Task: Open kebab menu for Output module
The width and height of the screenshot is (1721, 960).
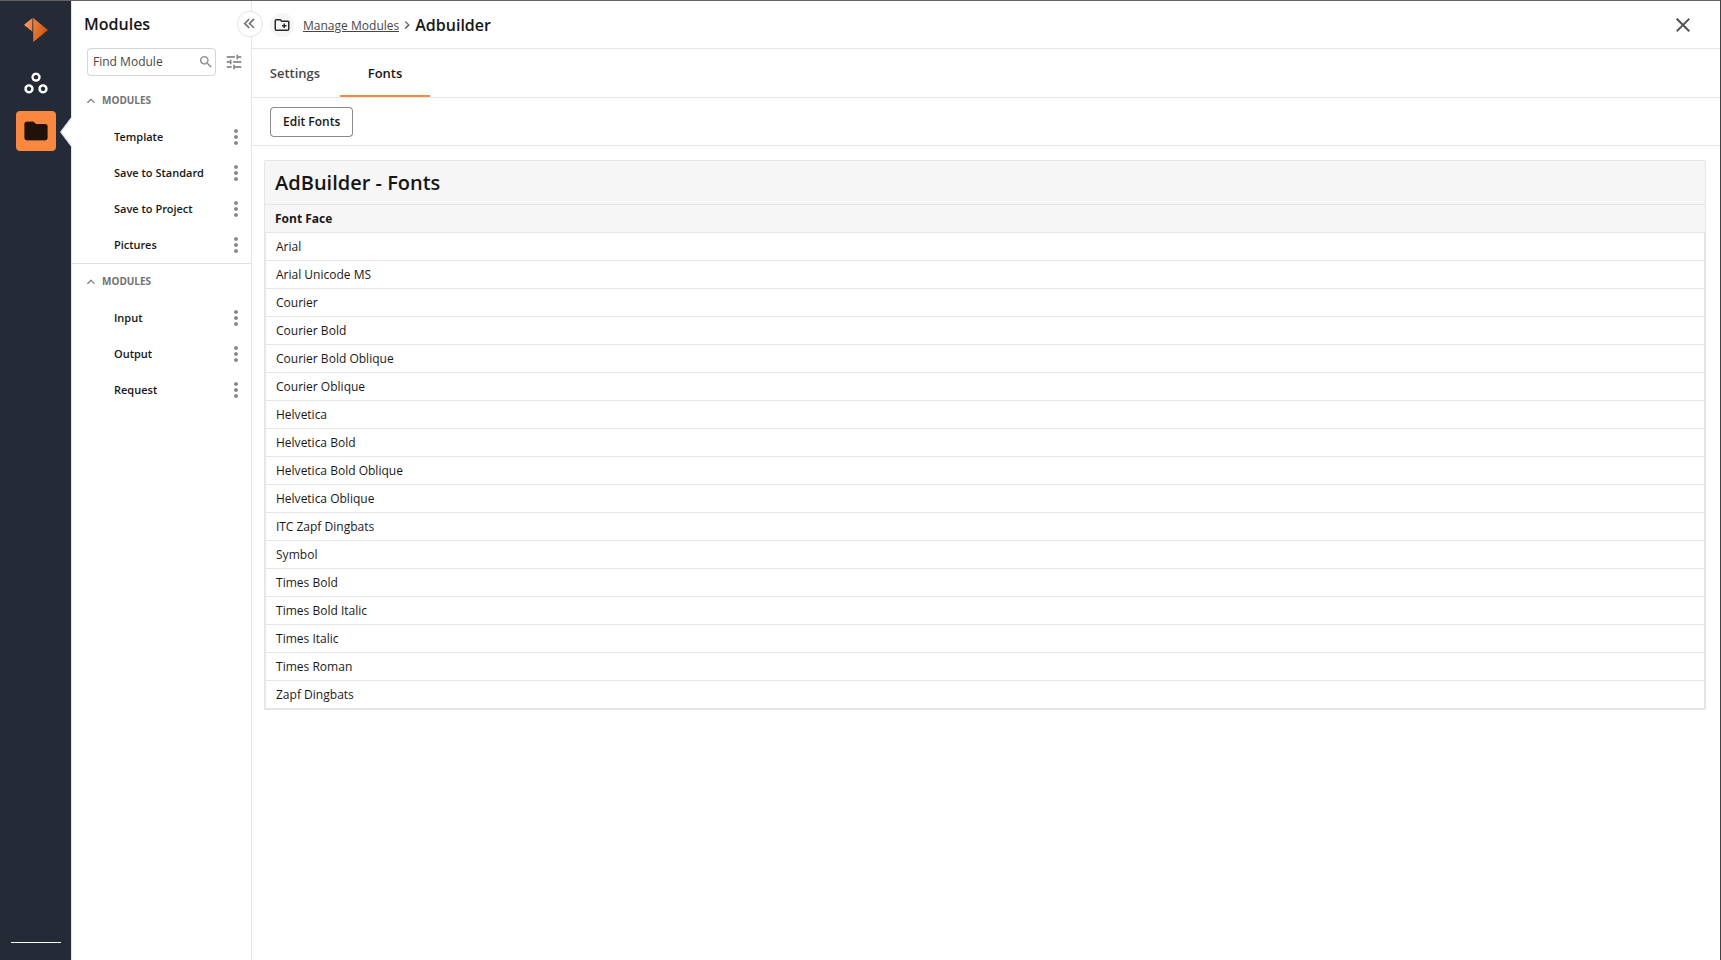Action: (x=236, y=354)
